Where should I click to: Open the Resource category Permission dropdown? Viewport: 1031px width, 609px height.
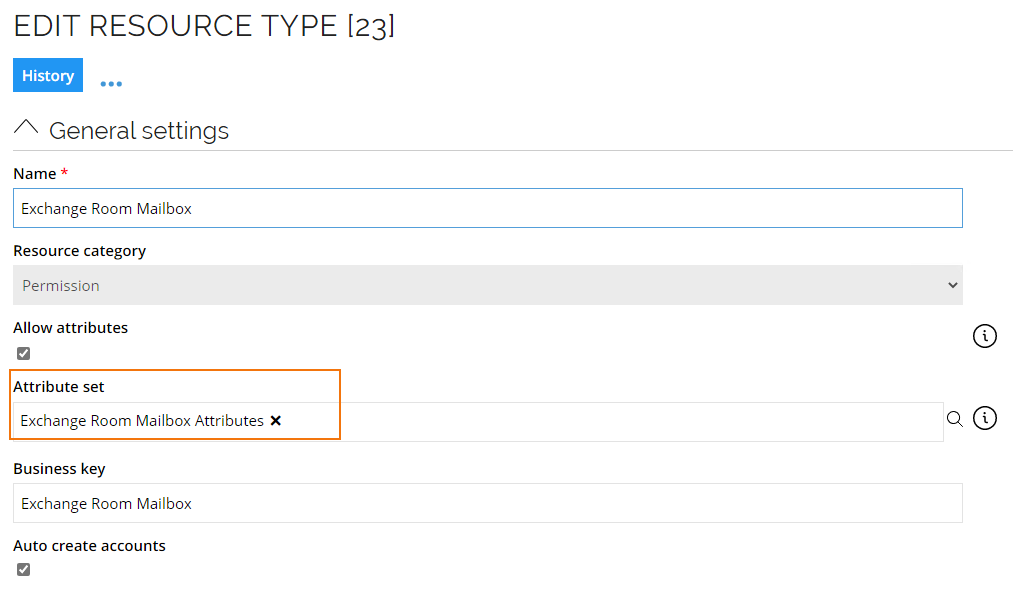point(488,285)
